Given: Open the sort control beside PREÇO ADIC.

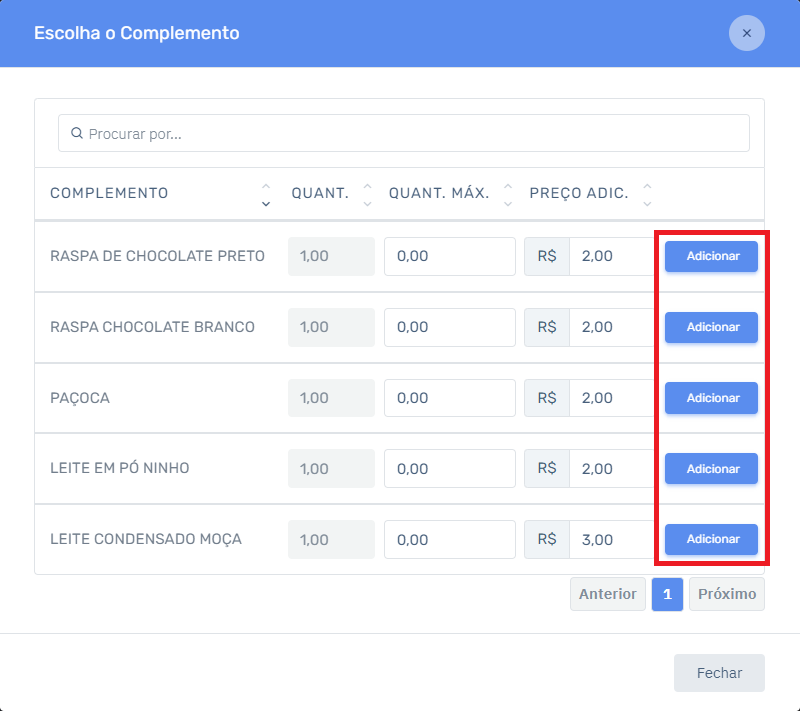Looking at the screenshot, I should click(647, 192).
